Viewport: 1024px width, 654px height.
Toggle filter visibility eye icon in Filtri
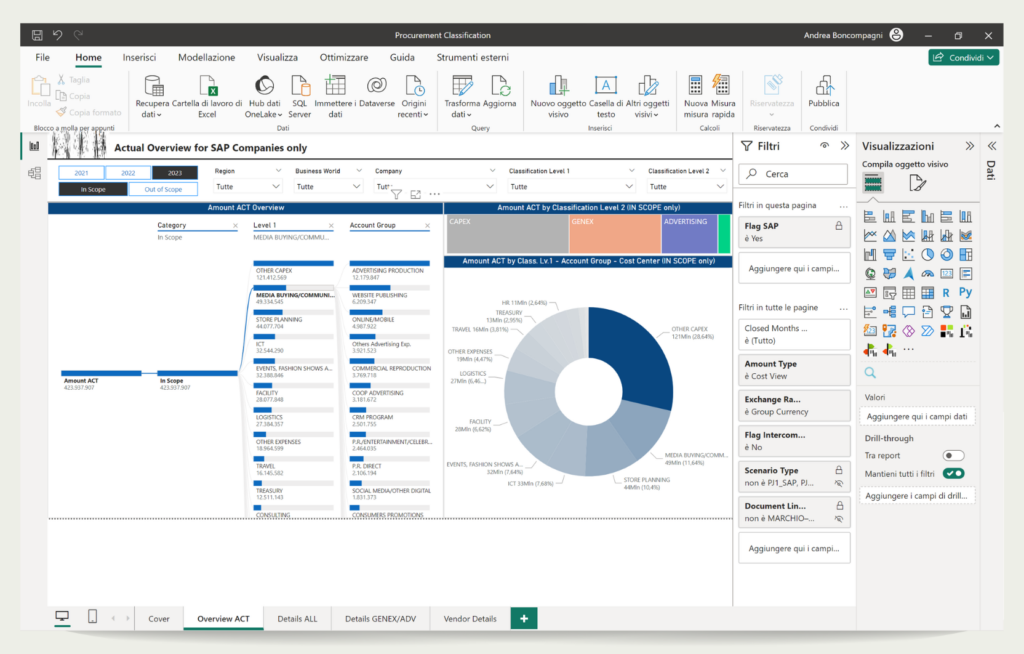pos(825,146)
